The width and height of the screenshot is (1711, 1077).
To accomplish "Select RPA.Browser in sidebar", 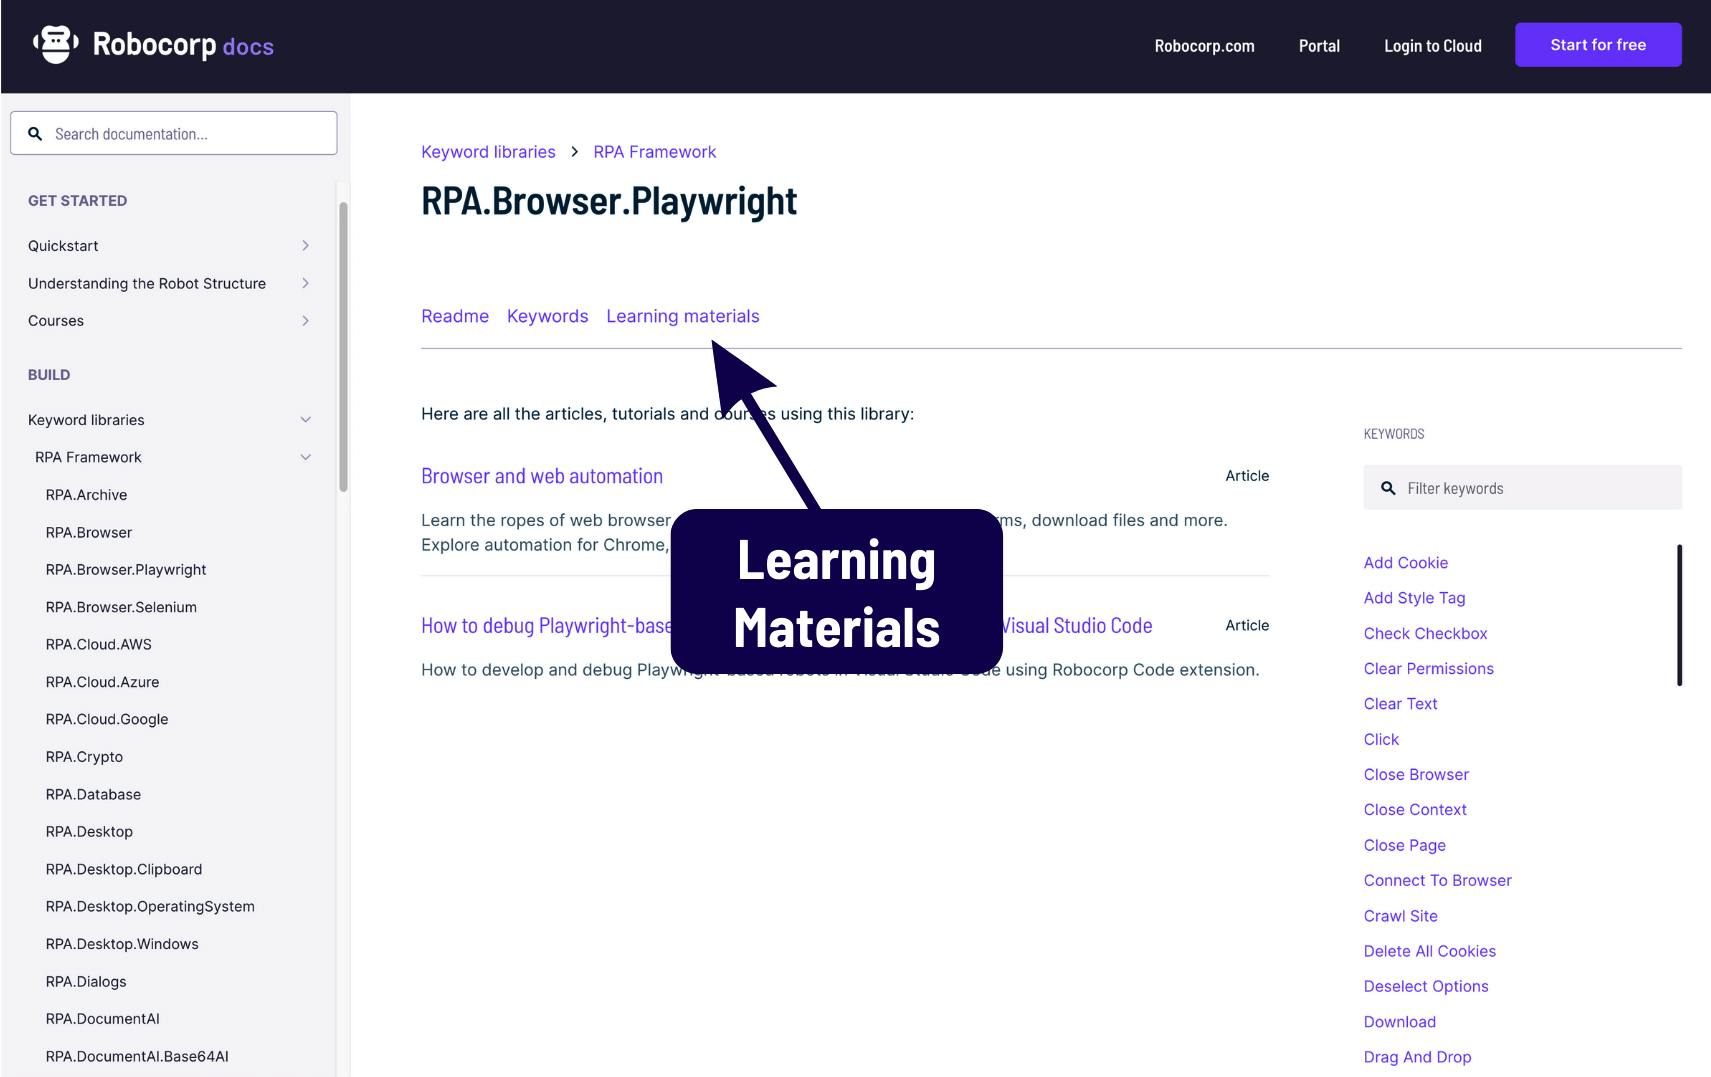I will tap(89, 533).
